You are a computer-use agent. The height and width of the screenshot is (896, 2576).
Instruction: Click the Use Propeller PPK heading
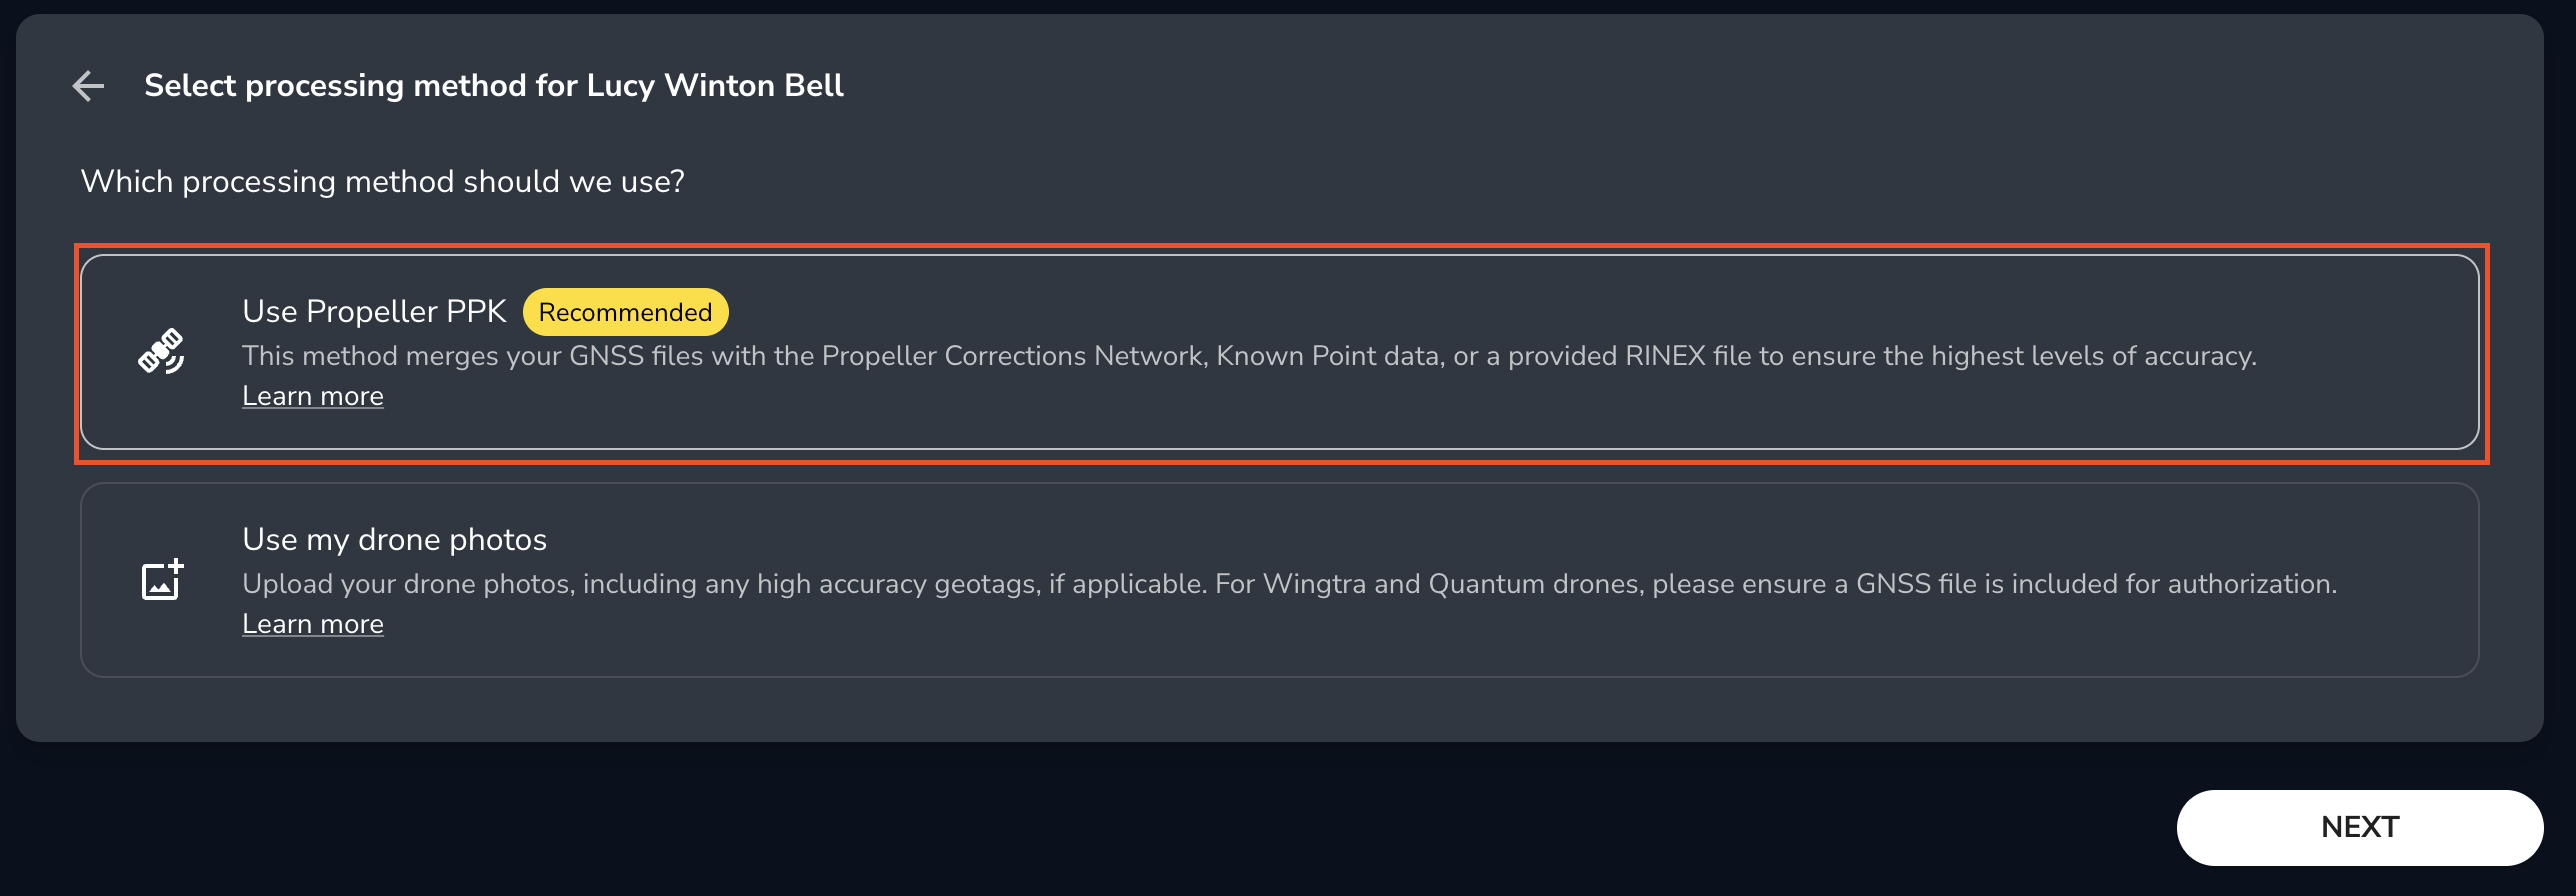point(374,312)
